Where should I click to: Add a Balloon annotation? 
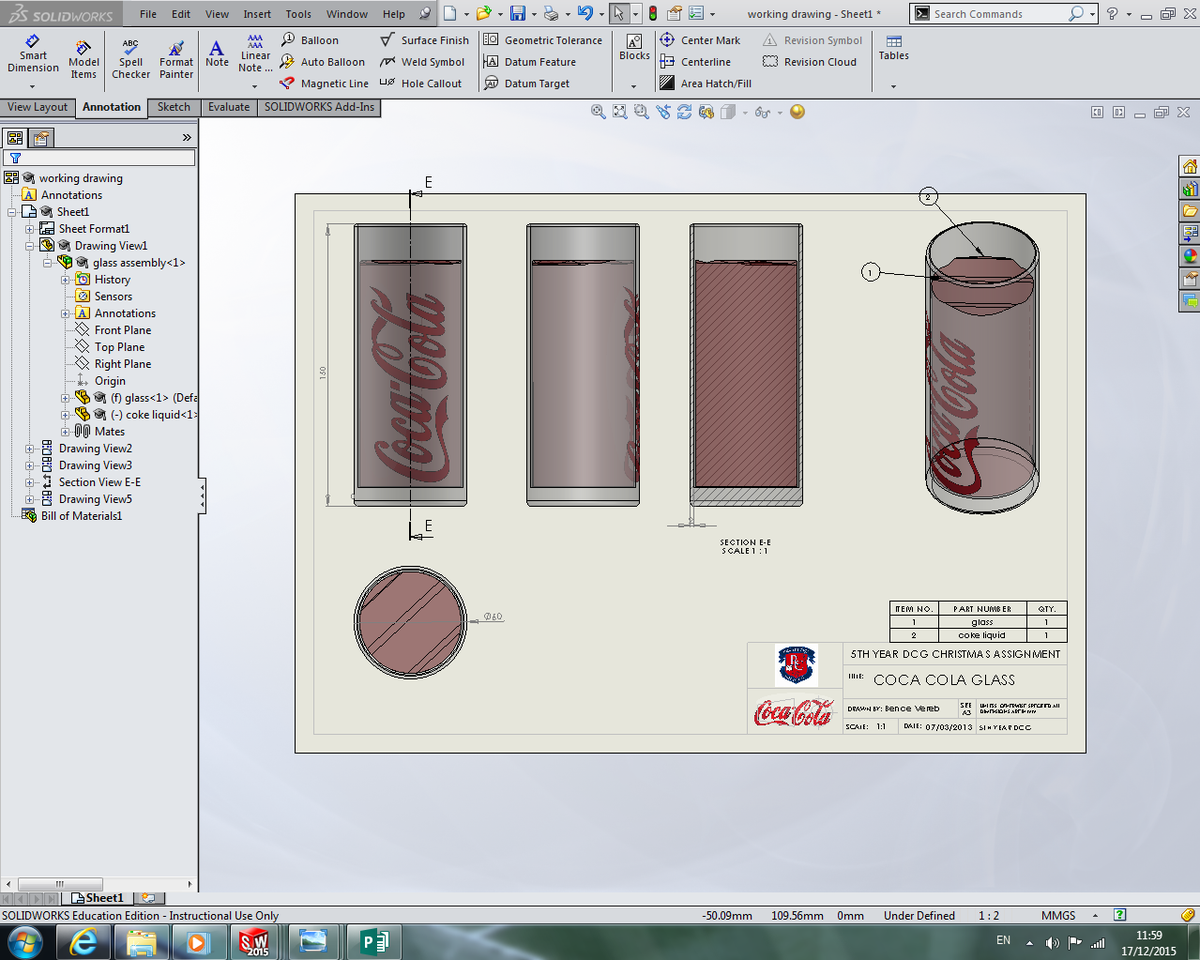tap(309, 40)
